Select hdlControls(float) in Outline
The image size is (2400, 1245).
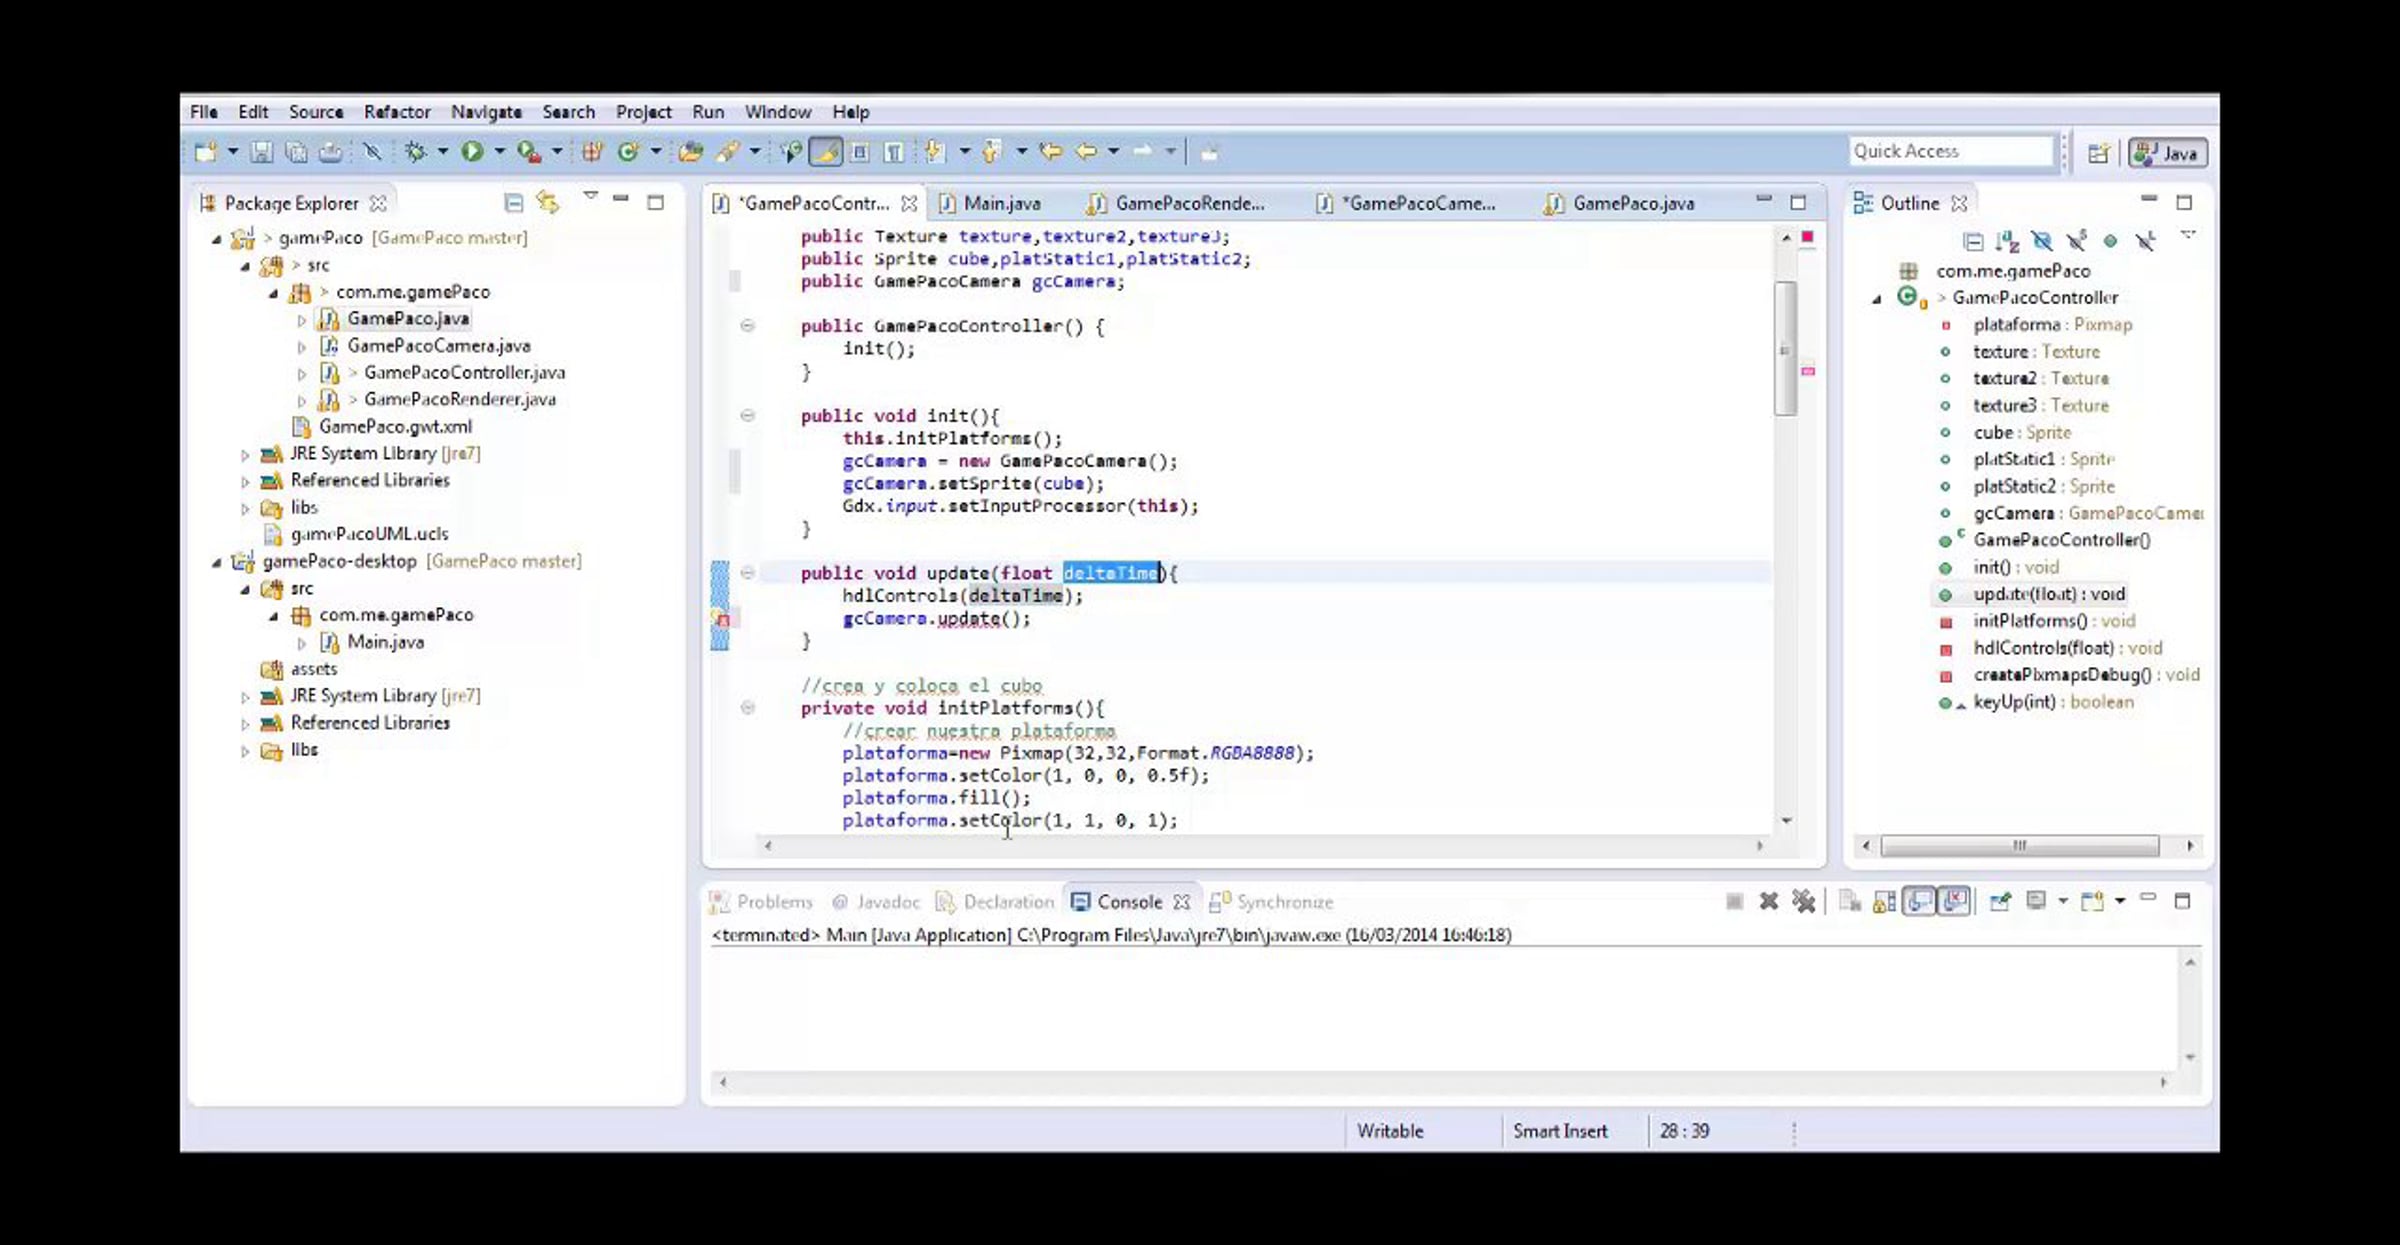point(2067,648)
